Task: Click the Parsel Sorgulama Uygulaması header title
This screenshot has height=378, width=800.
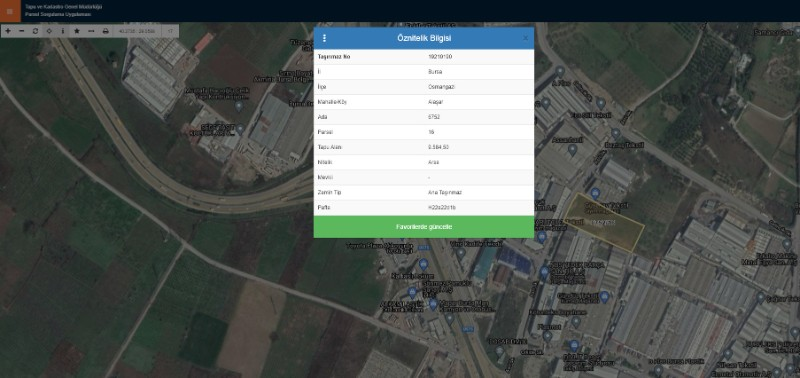Action: point(58,14)
